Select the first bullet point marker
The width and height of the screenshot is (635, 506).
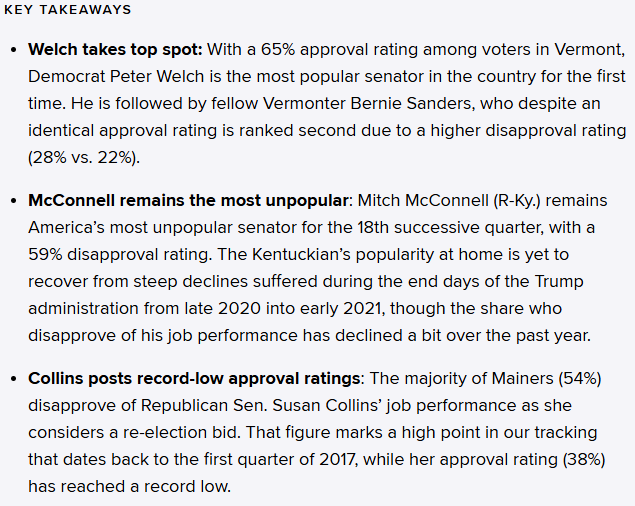pos(14,50)
